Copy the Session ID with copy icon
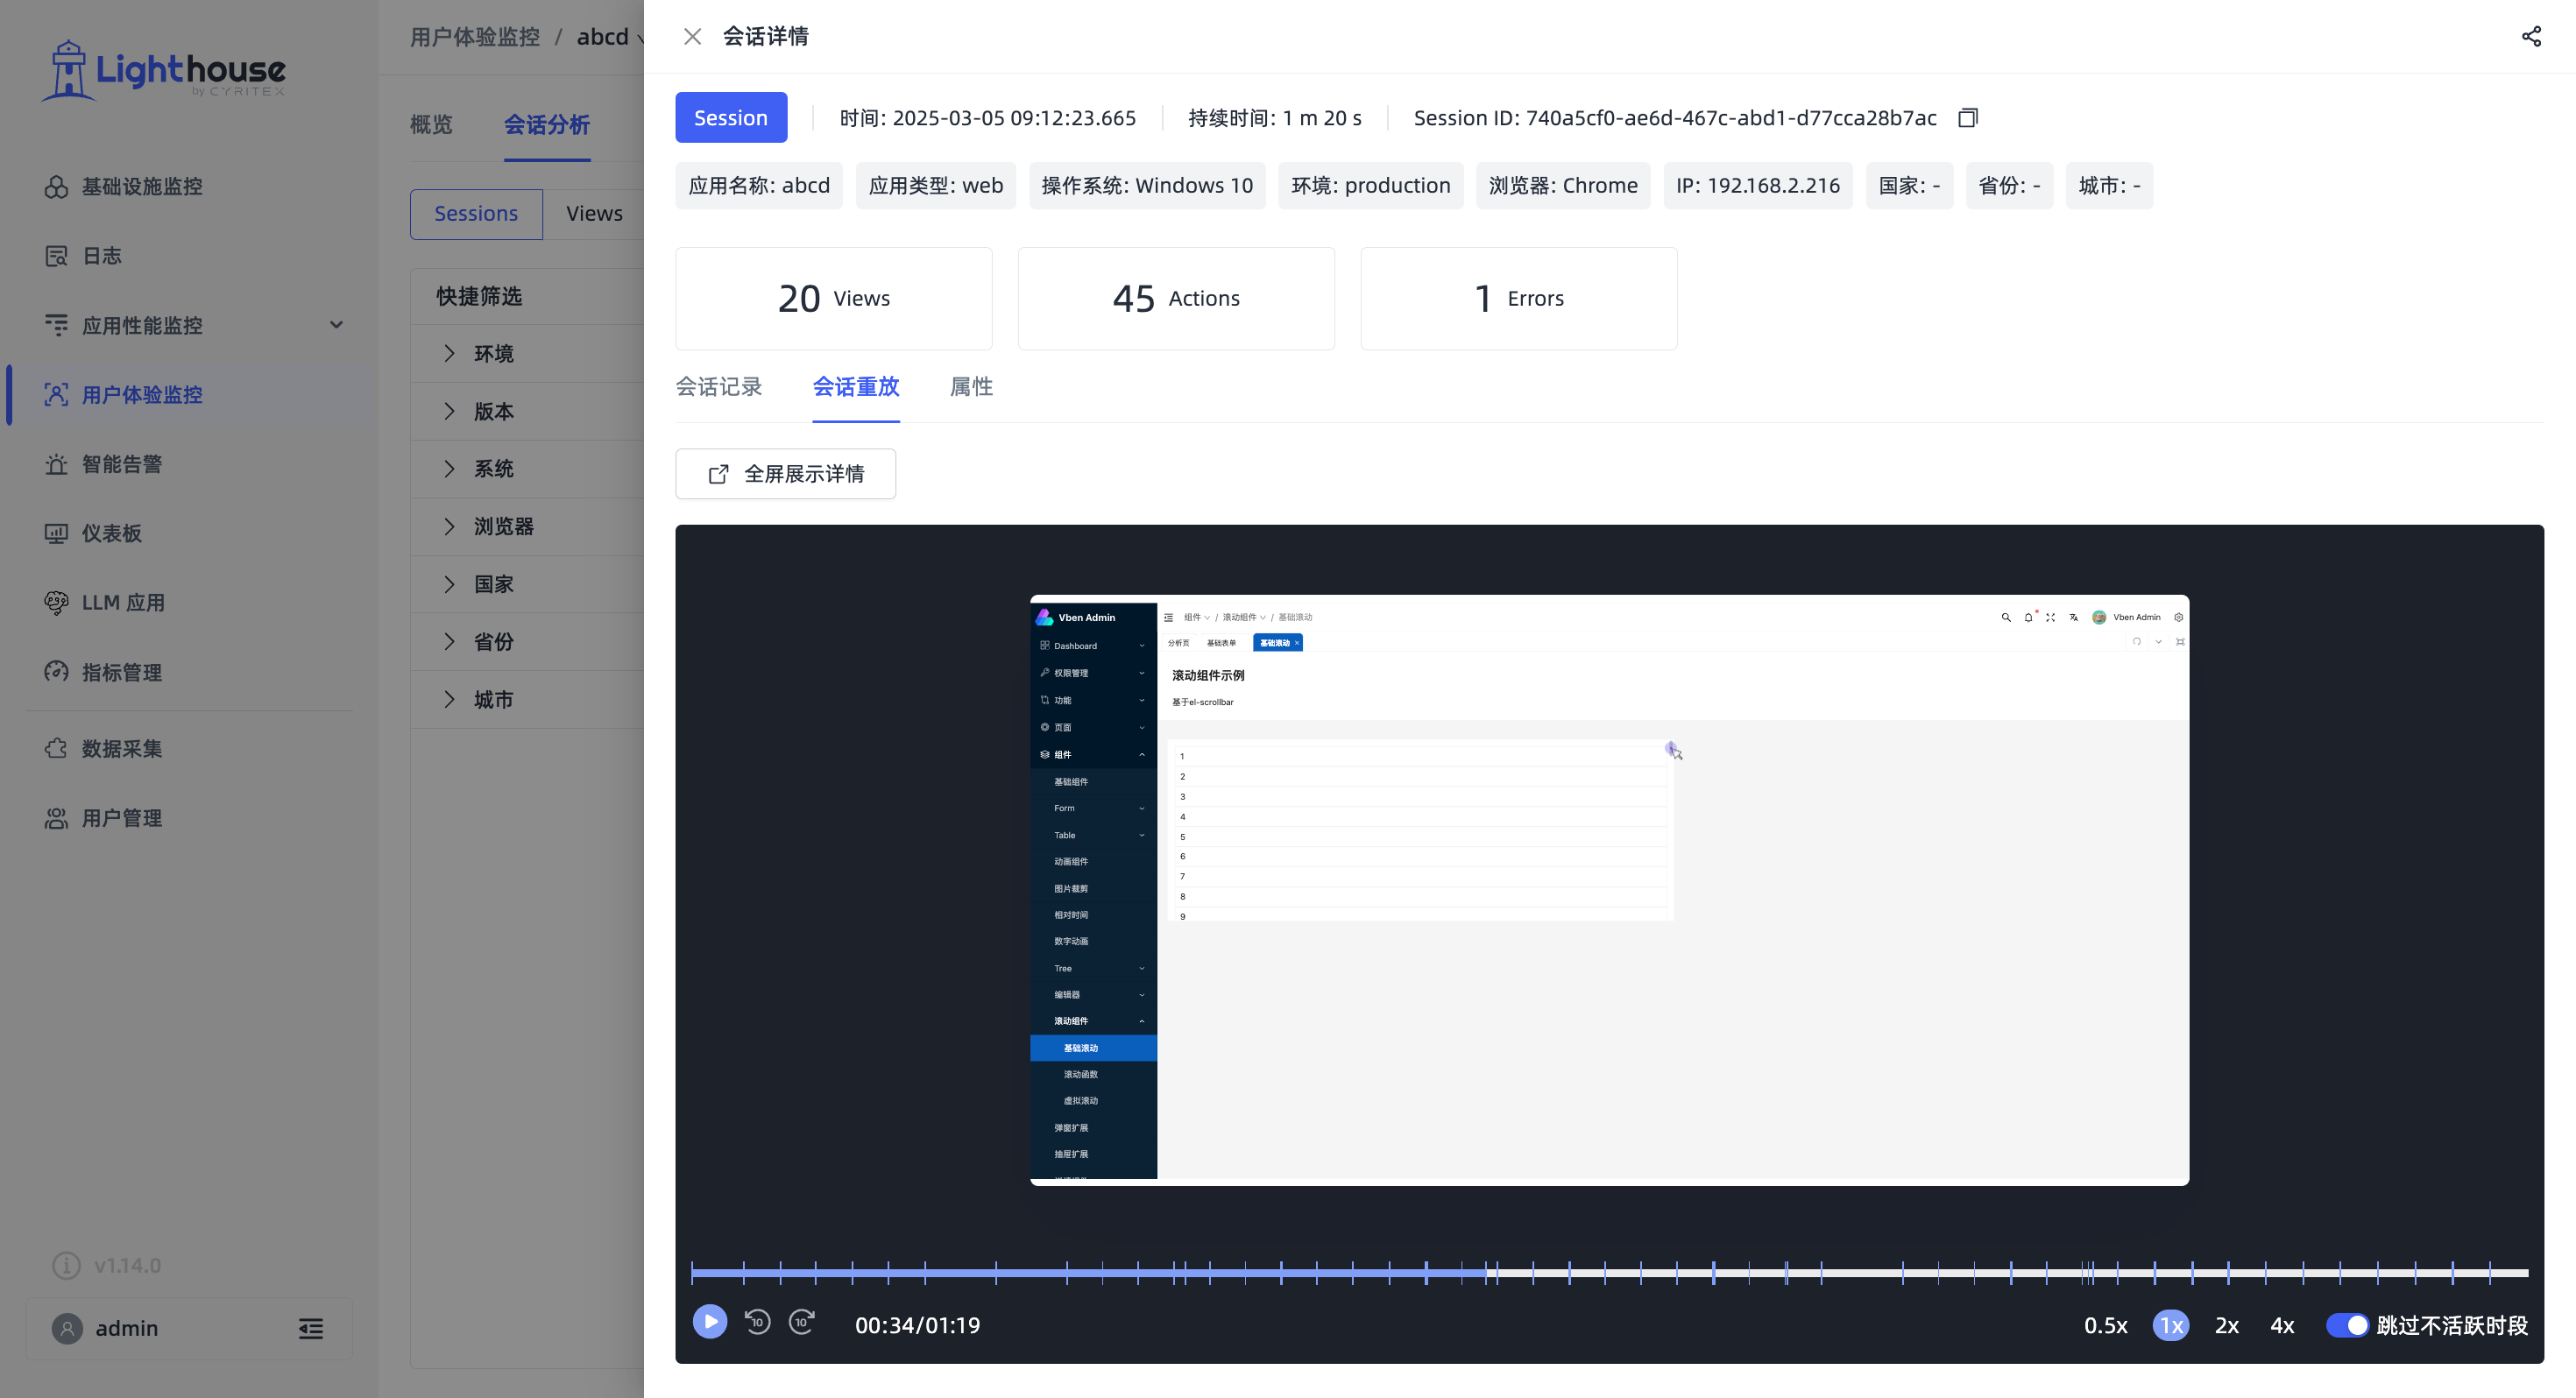2576x1398 pixels. point(1967,118)
